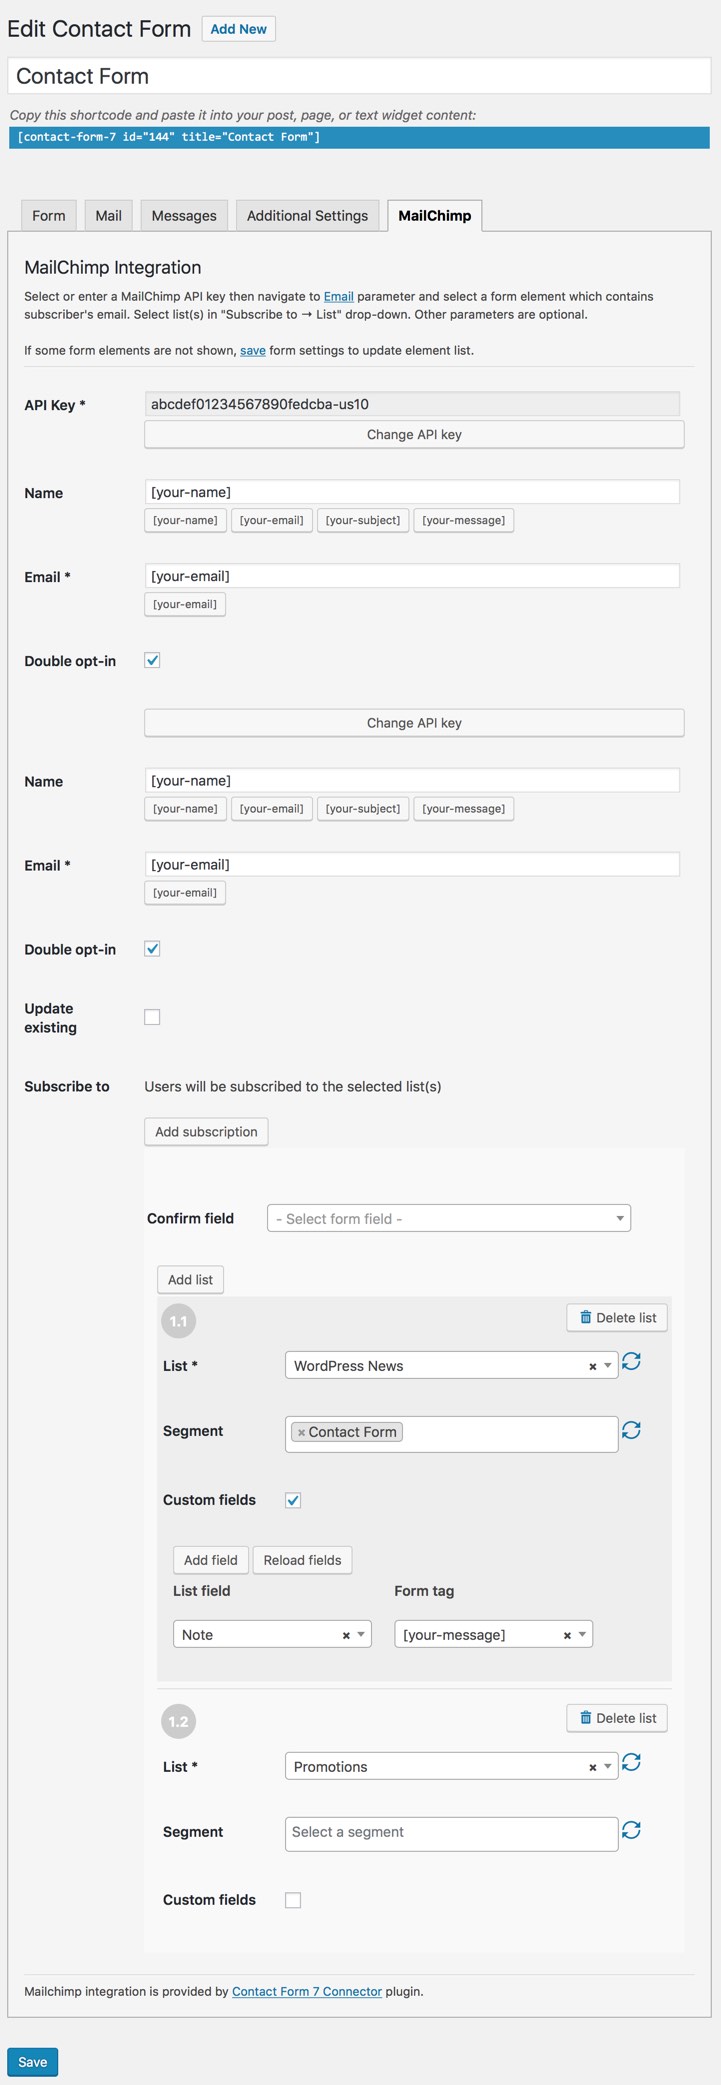721x2085 pixels.
Task: Click save link in description
Action: point(253,351)
